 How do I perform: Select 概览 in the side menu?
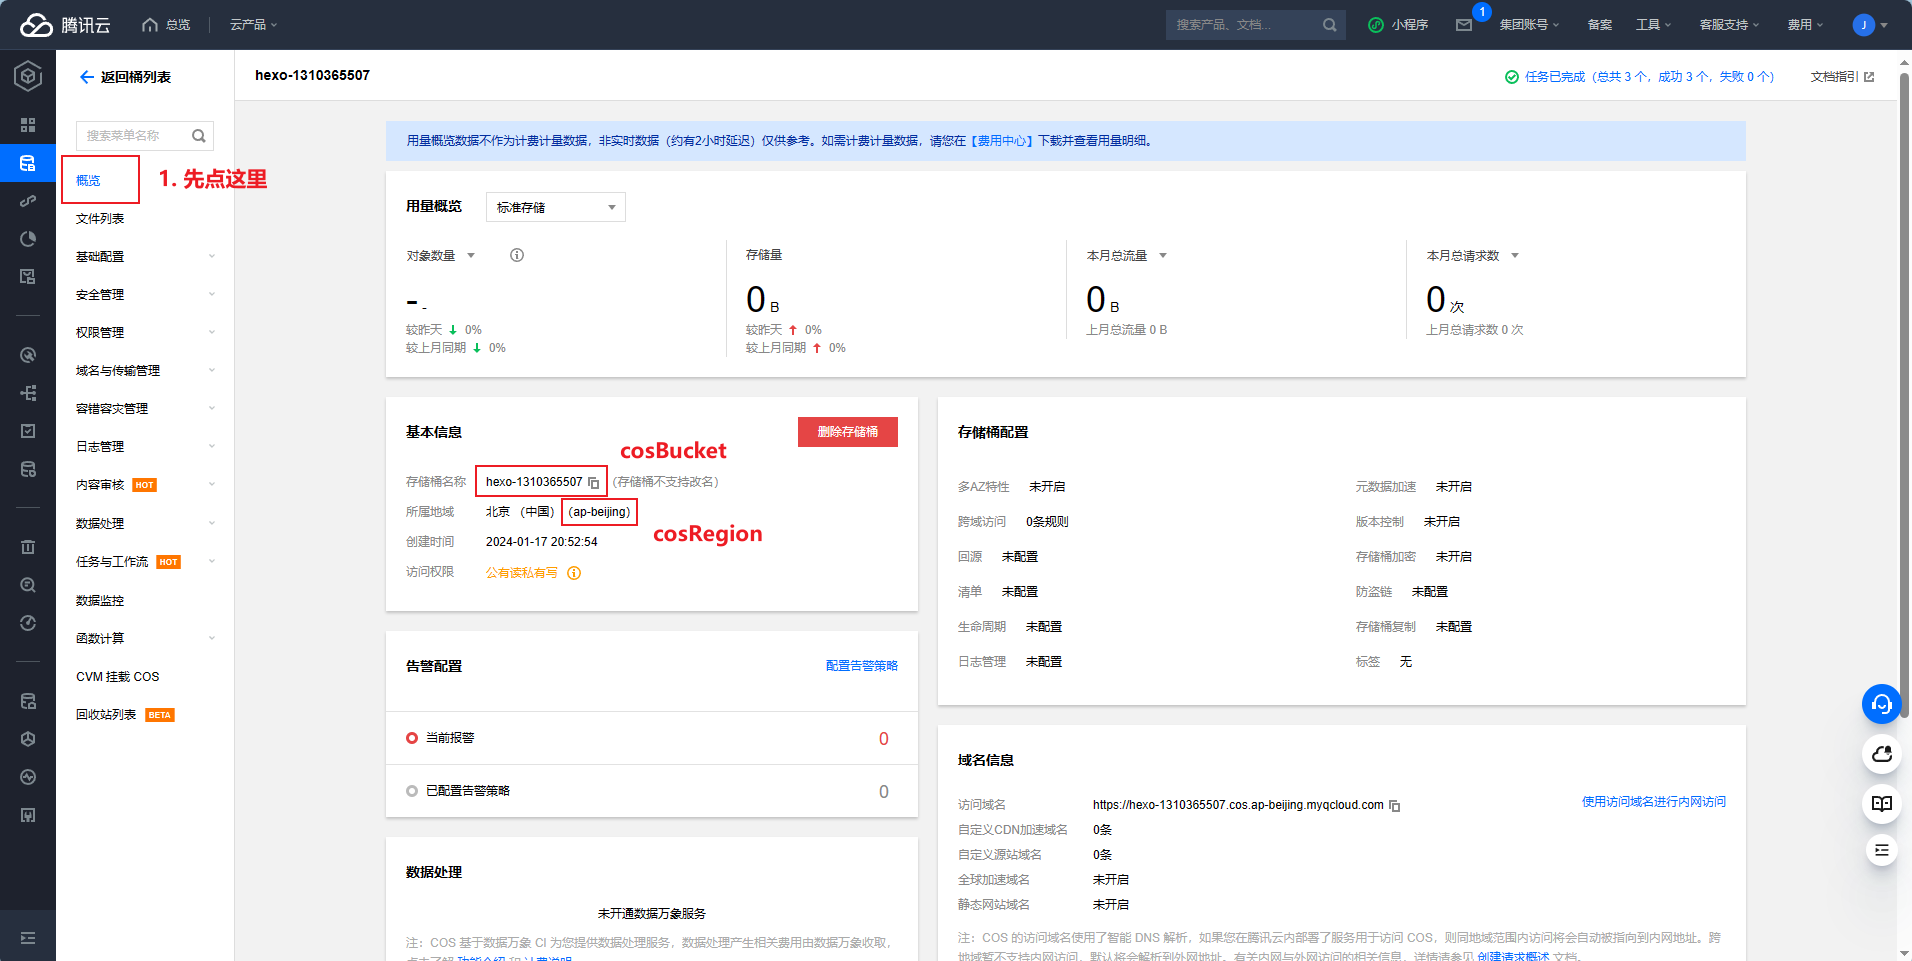point(88,181)
